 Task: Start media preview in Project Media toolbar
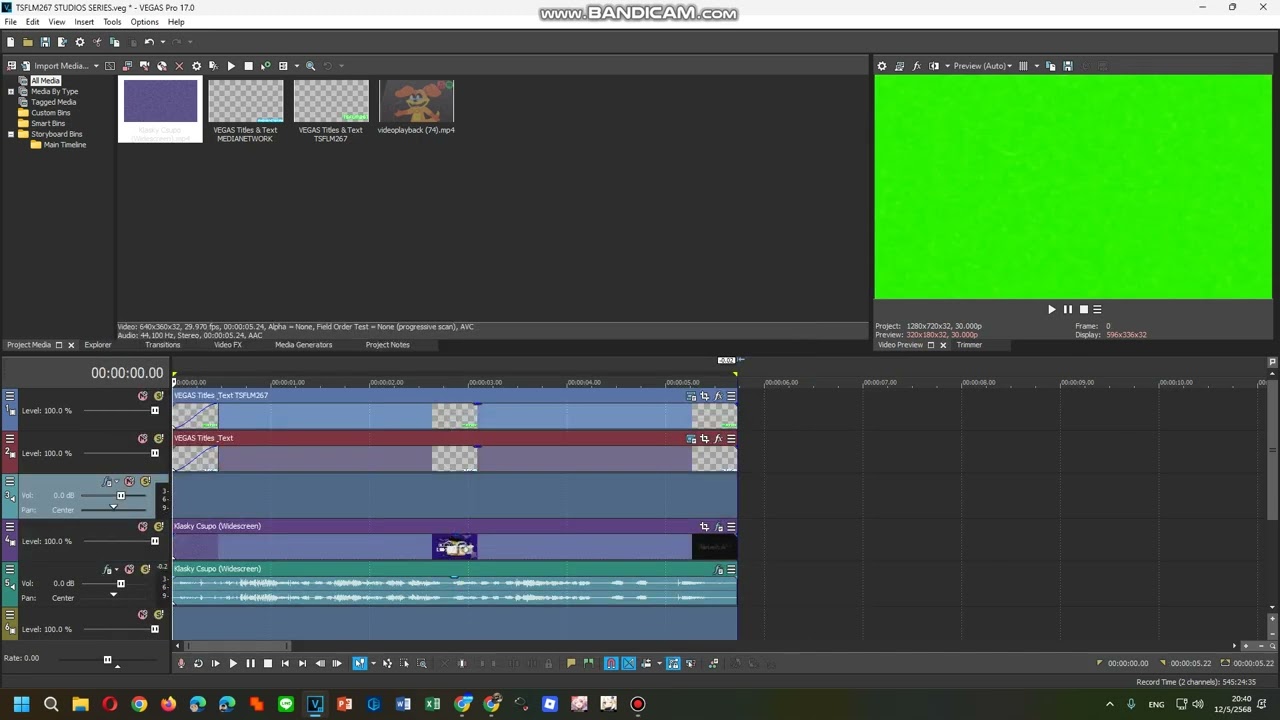point(231,66)
